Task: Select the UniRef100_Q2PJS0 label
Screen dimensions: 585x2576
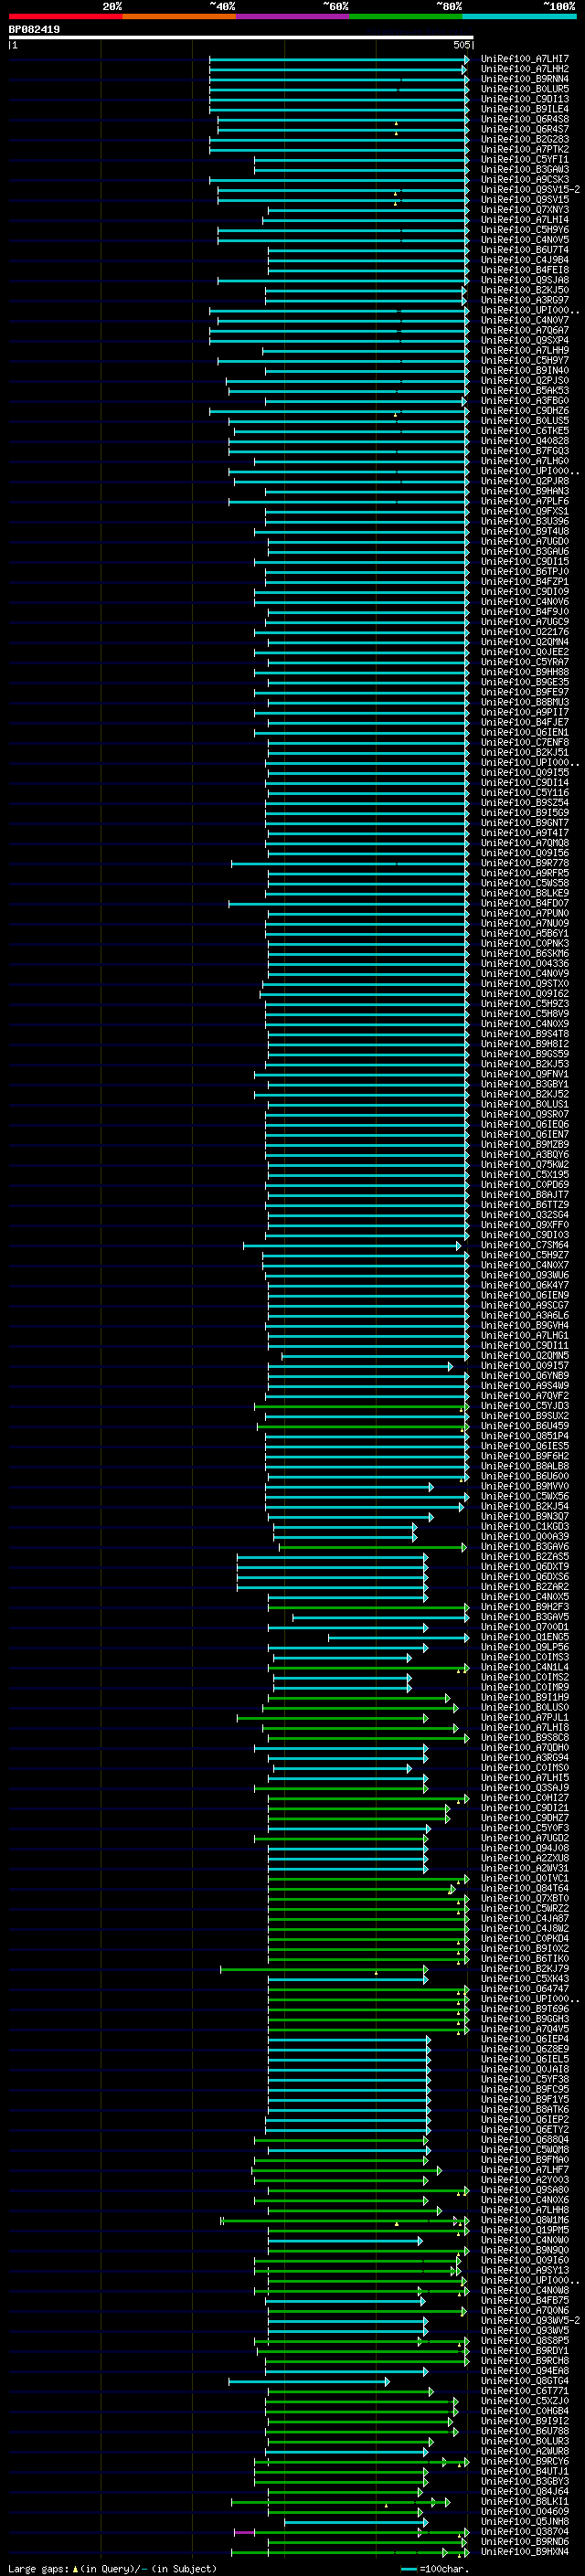Action: pos(524,381)
